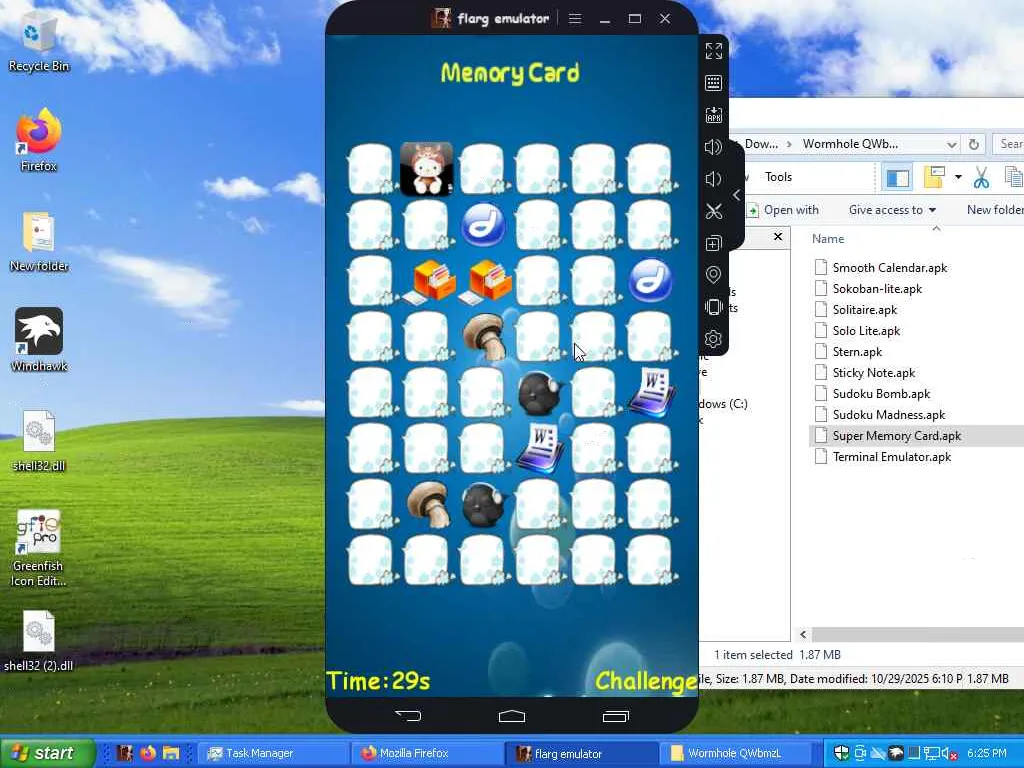Tap the black bird card in fifth row
The image size is (1024, 768).
click(x=539, y=392)
